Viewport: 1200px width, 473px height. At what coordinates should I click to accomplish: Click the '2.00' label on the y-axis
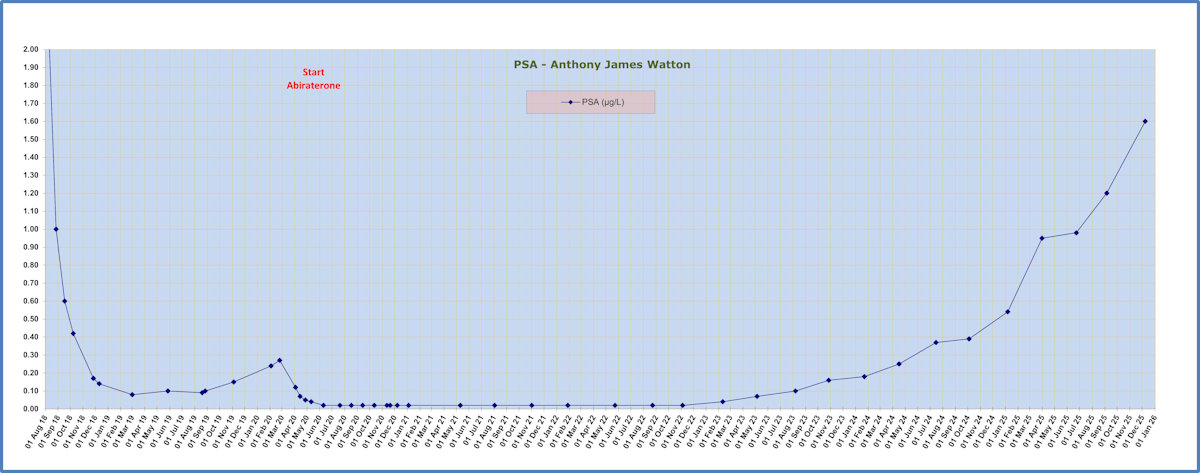(x=30, y=49)
